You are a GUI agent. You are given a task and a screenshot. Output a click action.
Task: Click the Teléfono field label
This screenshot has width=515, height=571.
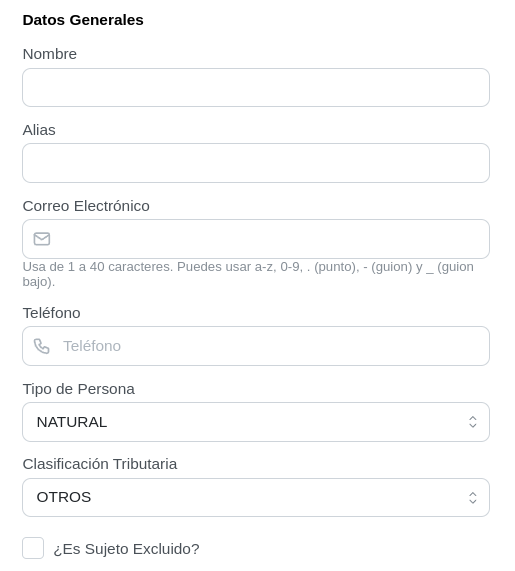pyautogui.click(x=51, y=313)
